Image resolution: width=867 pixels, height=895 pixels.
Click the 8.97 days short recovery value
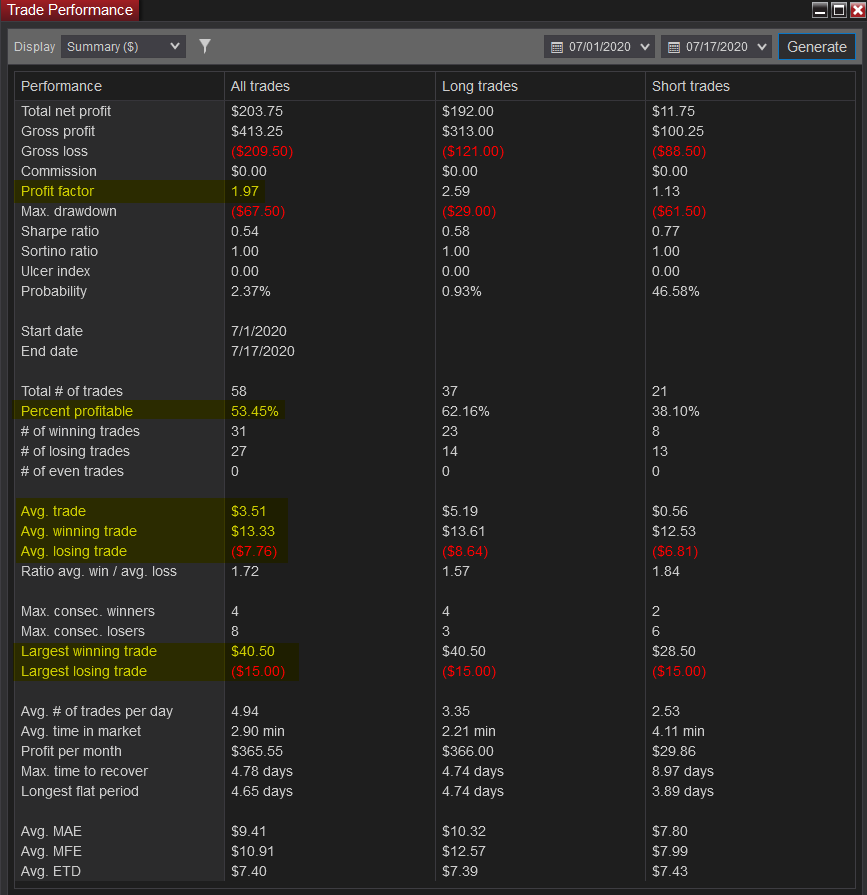click(683, 771)
